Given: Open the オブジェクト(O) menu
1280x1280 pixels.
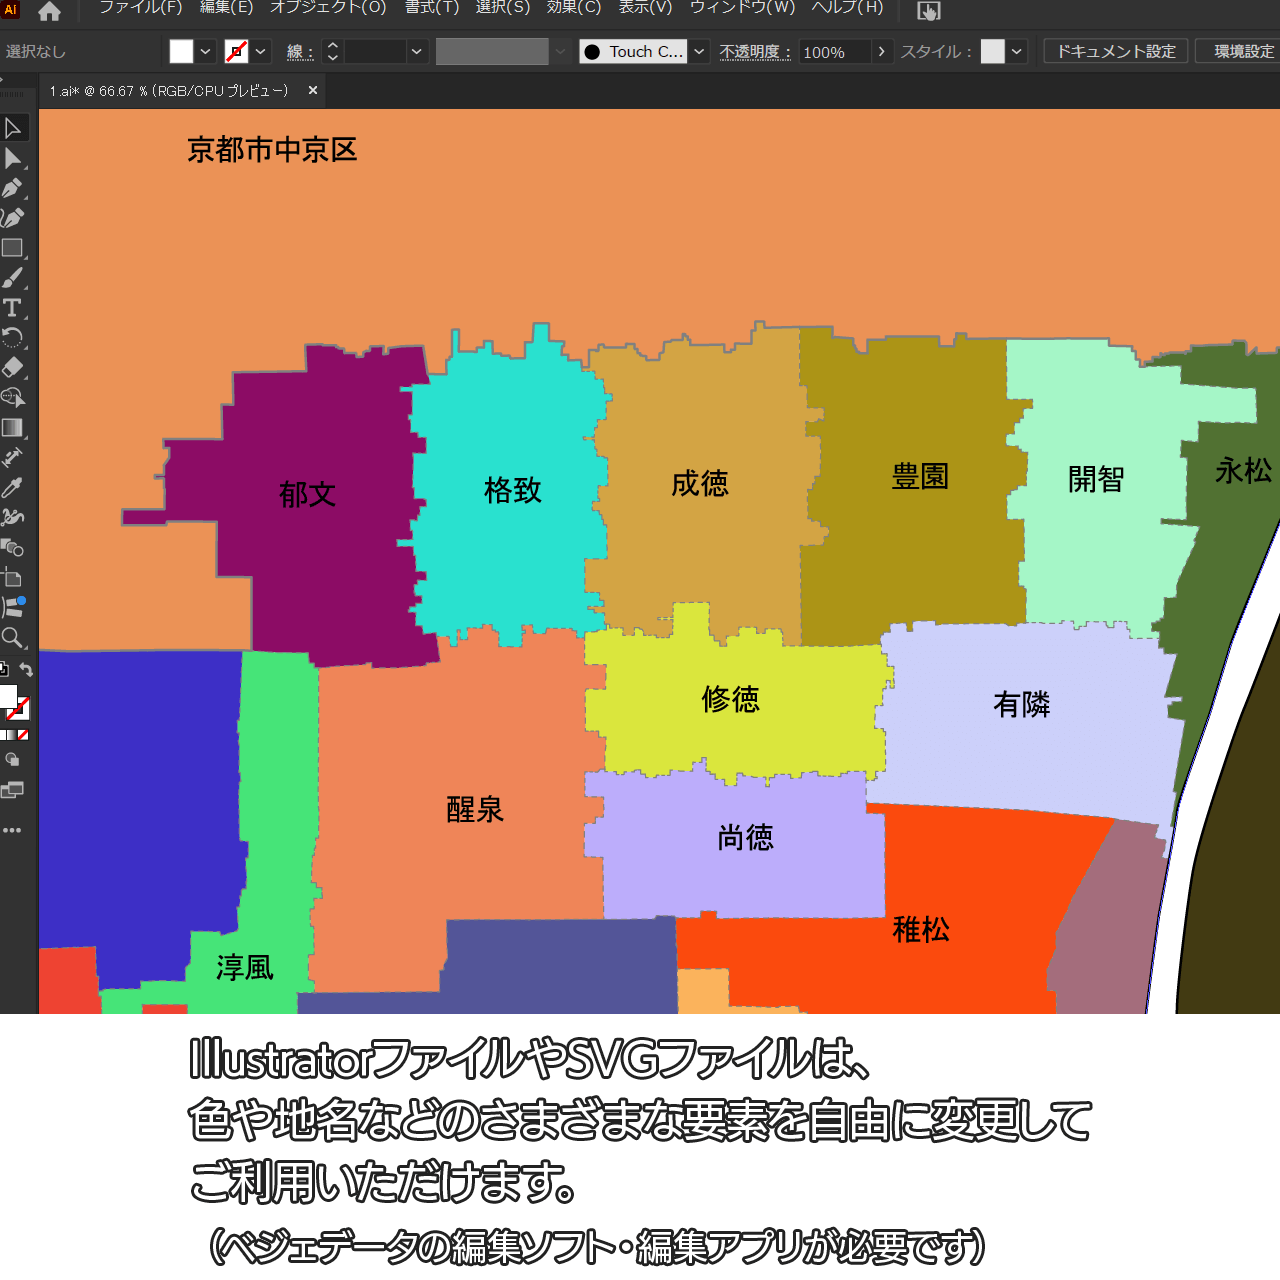Looking at the screenshot, I should 328,8.
